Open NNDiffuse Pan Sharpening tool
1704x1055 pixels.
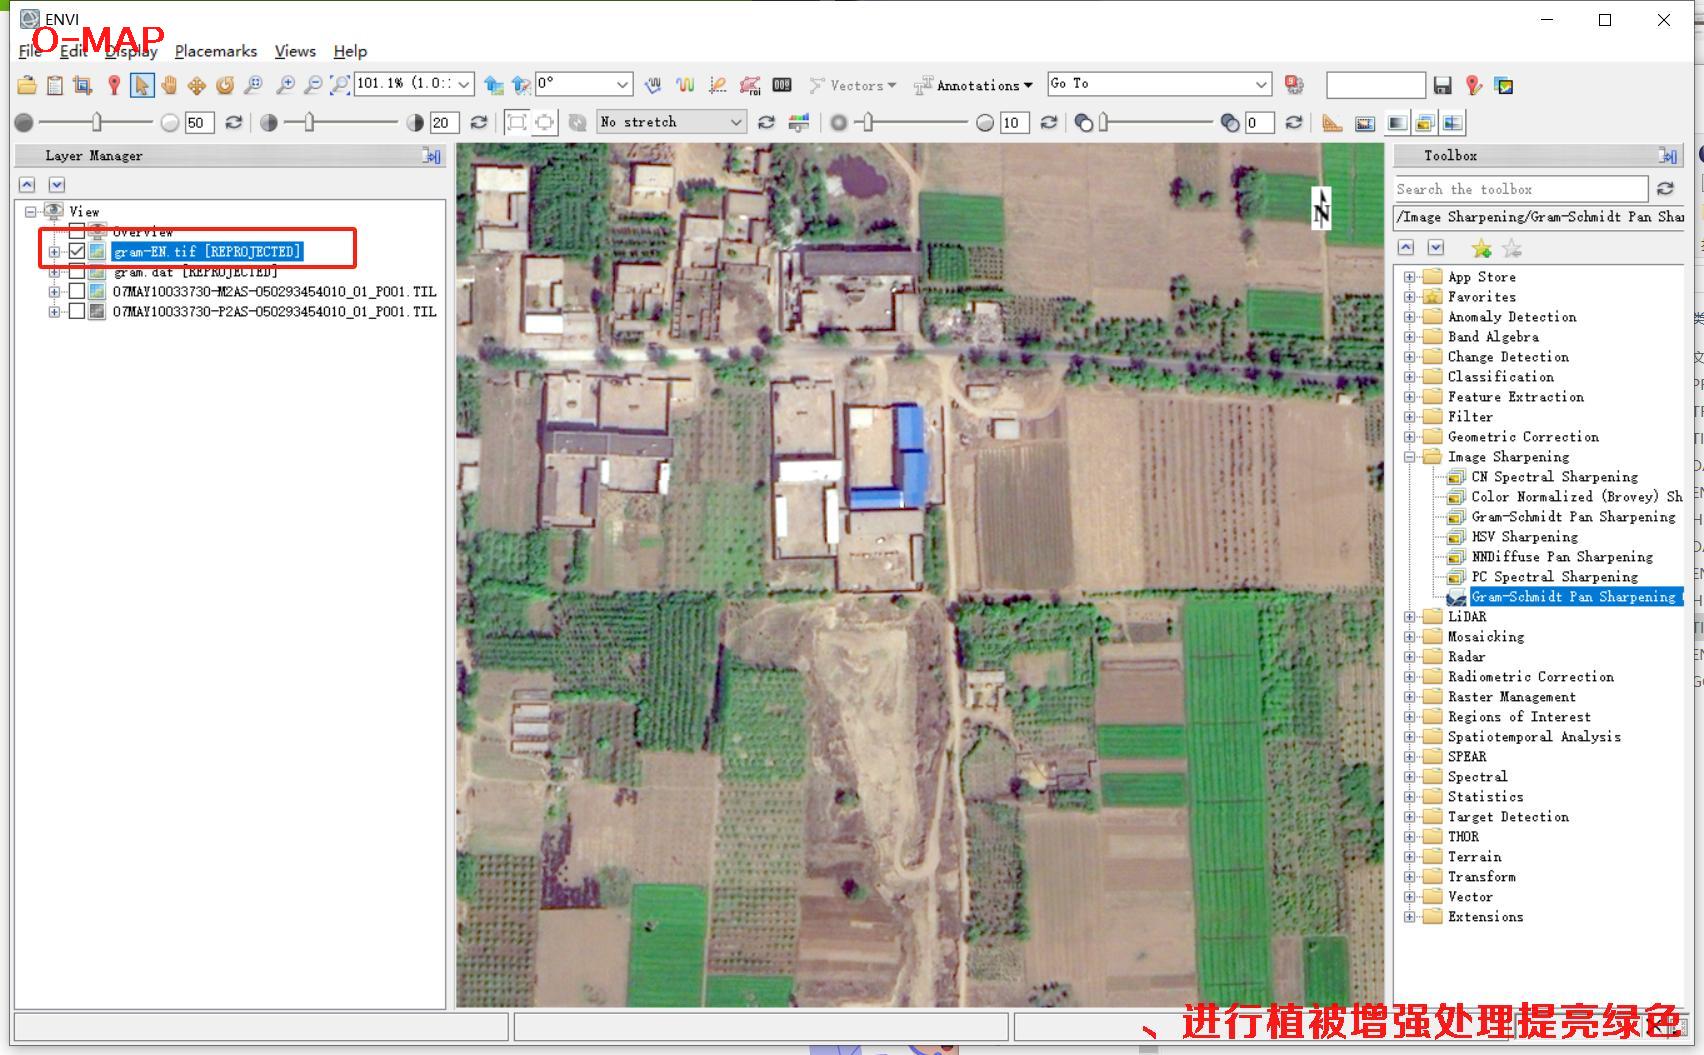coord(1561,557)
